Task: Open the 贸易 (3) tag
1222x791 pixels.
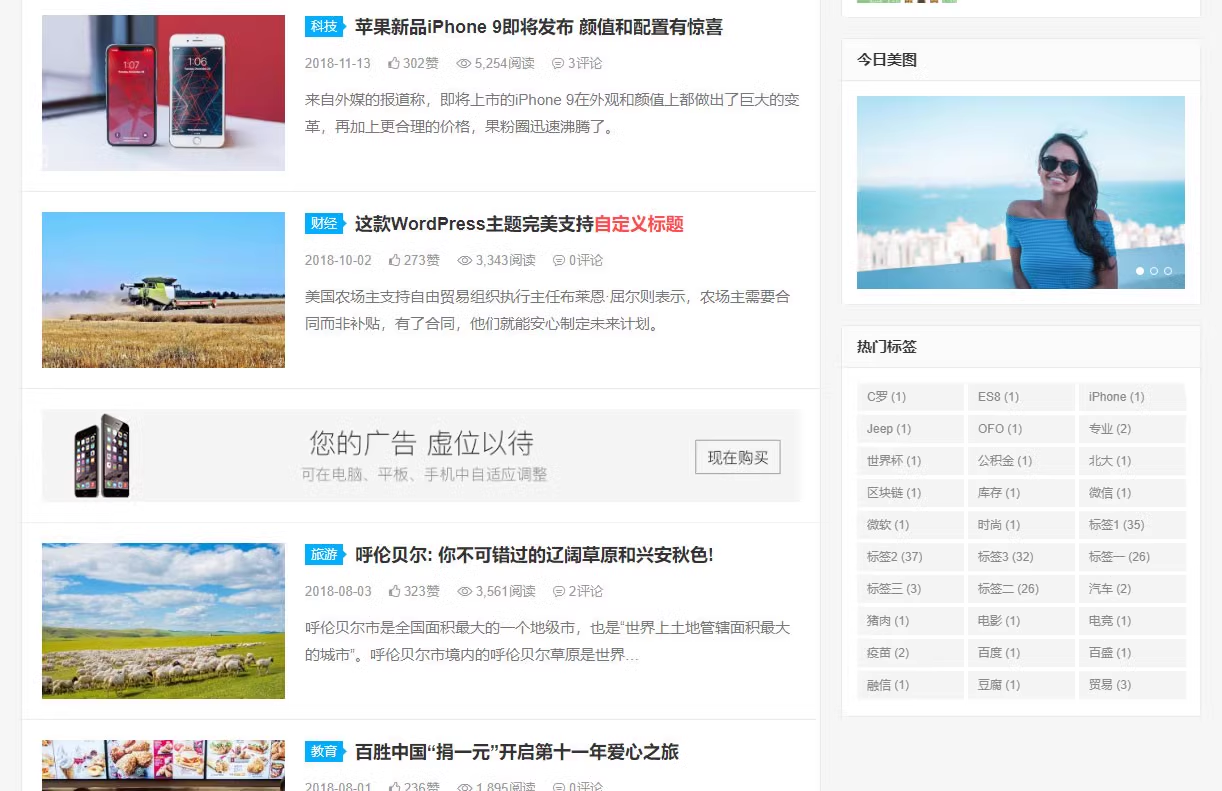Action: [1132, 685]
